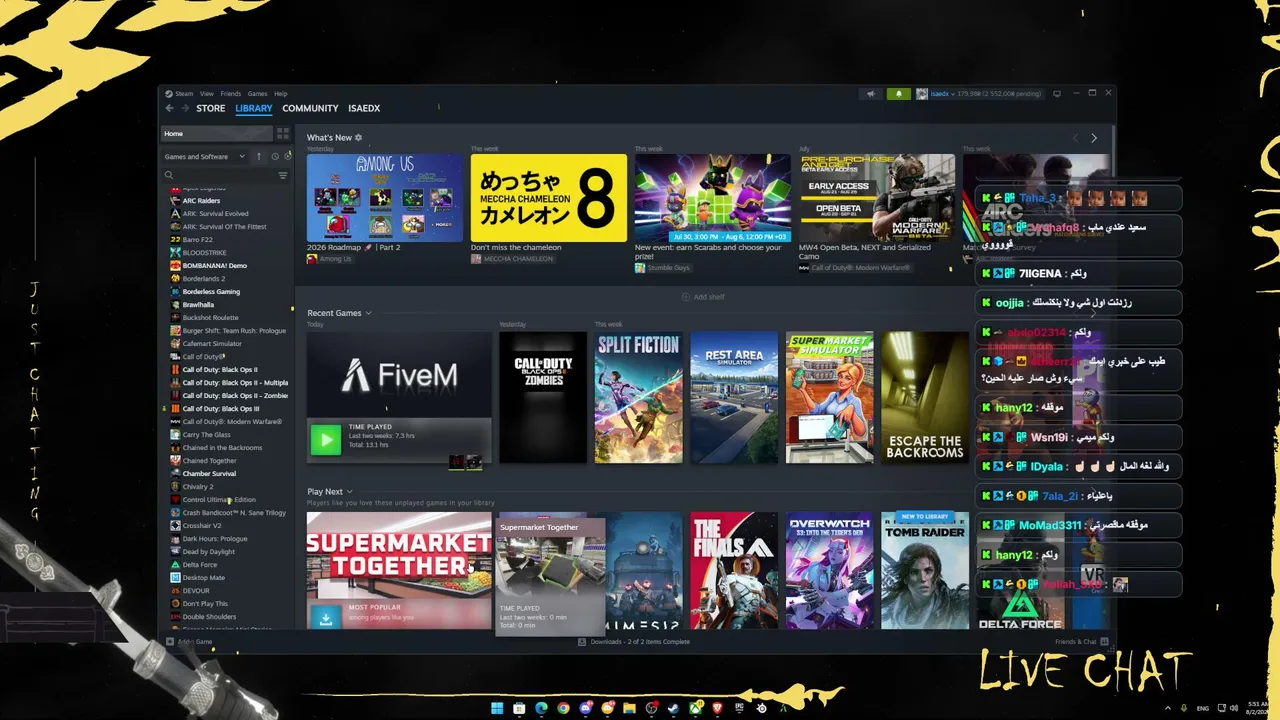Click the Add Game plus icon
Image resolution: width=1280 pixels, height=720 pixels.
(170, 642)
